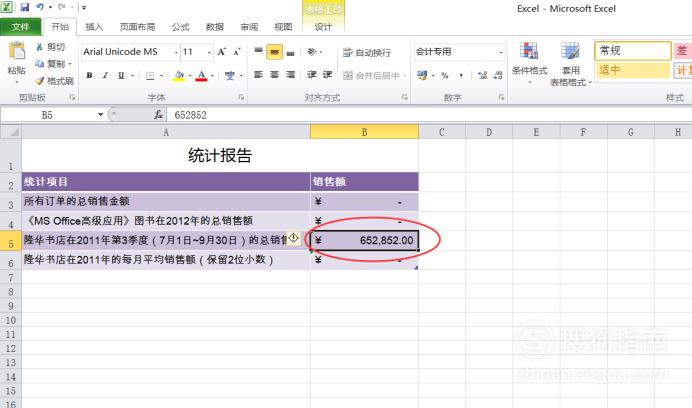Click the Copy (复制) icon
692x408 pixels.
click(40, 64)
